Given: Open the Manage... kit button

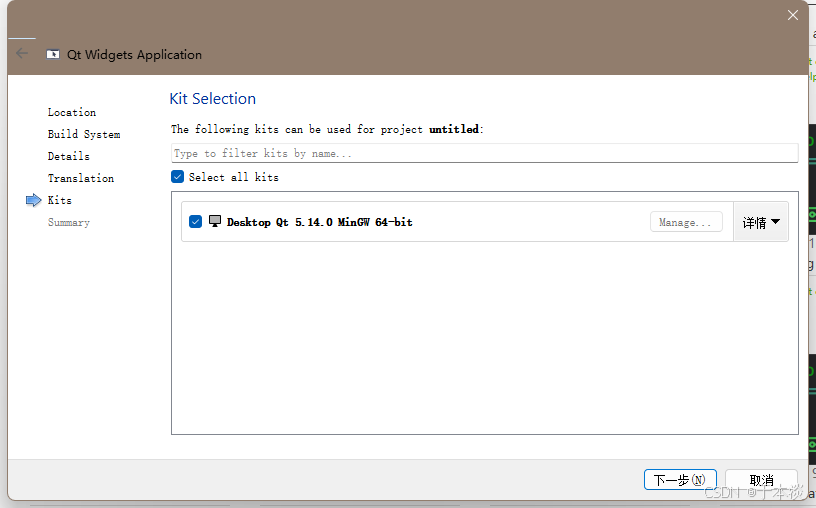Looking at the screenshot, I should point(686,222).
